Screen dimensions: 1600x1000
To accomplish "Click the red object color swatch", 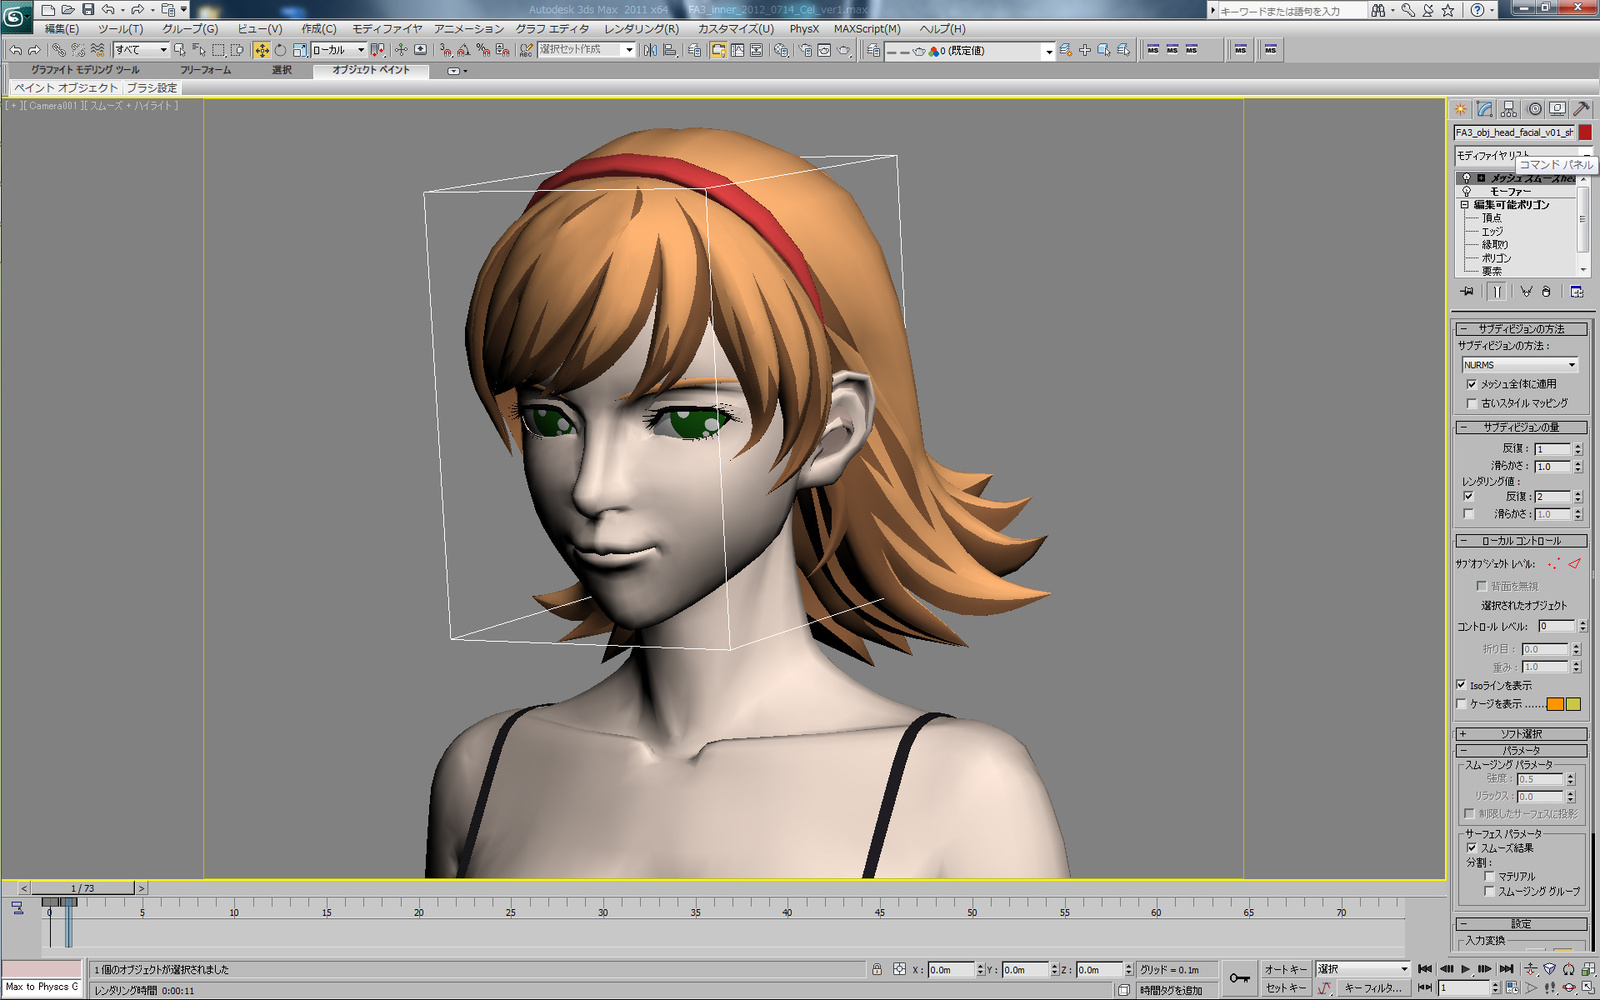I will click(x=1583, y=131).
